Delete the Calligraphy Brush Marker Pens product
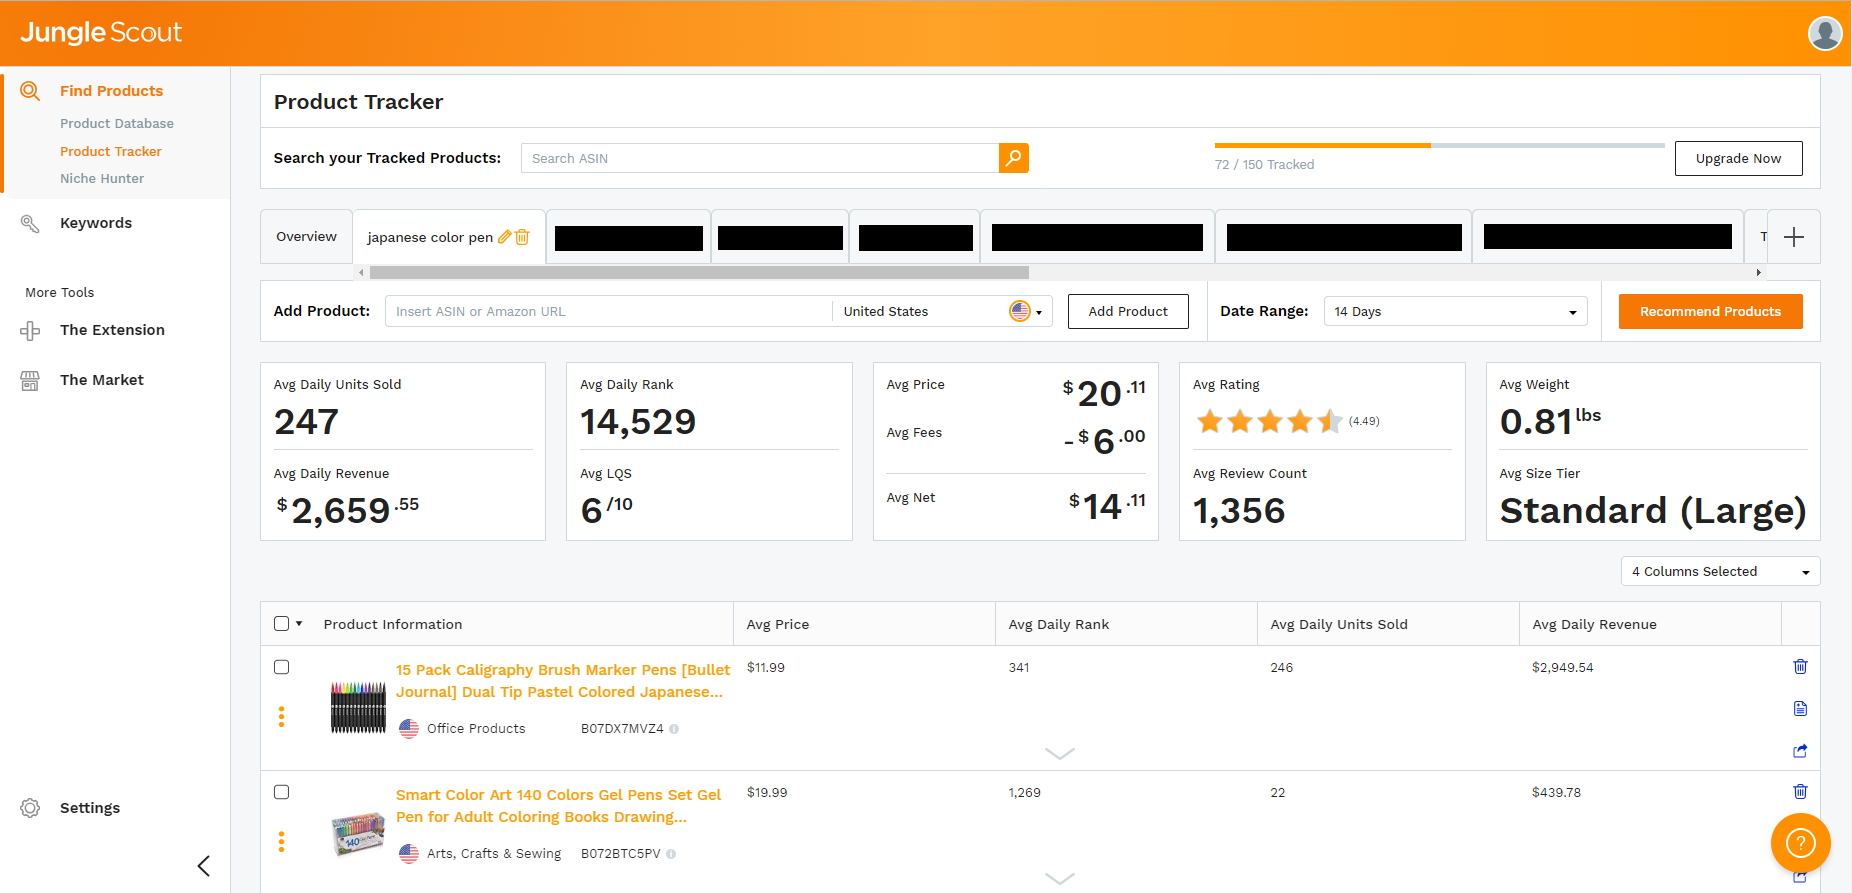1852x893 pixels. click(x=1800, y=666)
